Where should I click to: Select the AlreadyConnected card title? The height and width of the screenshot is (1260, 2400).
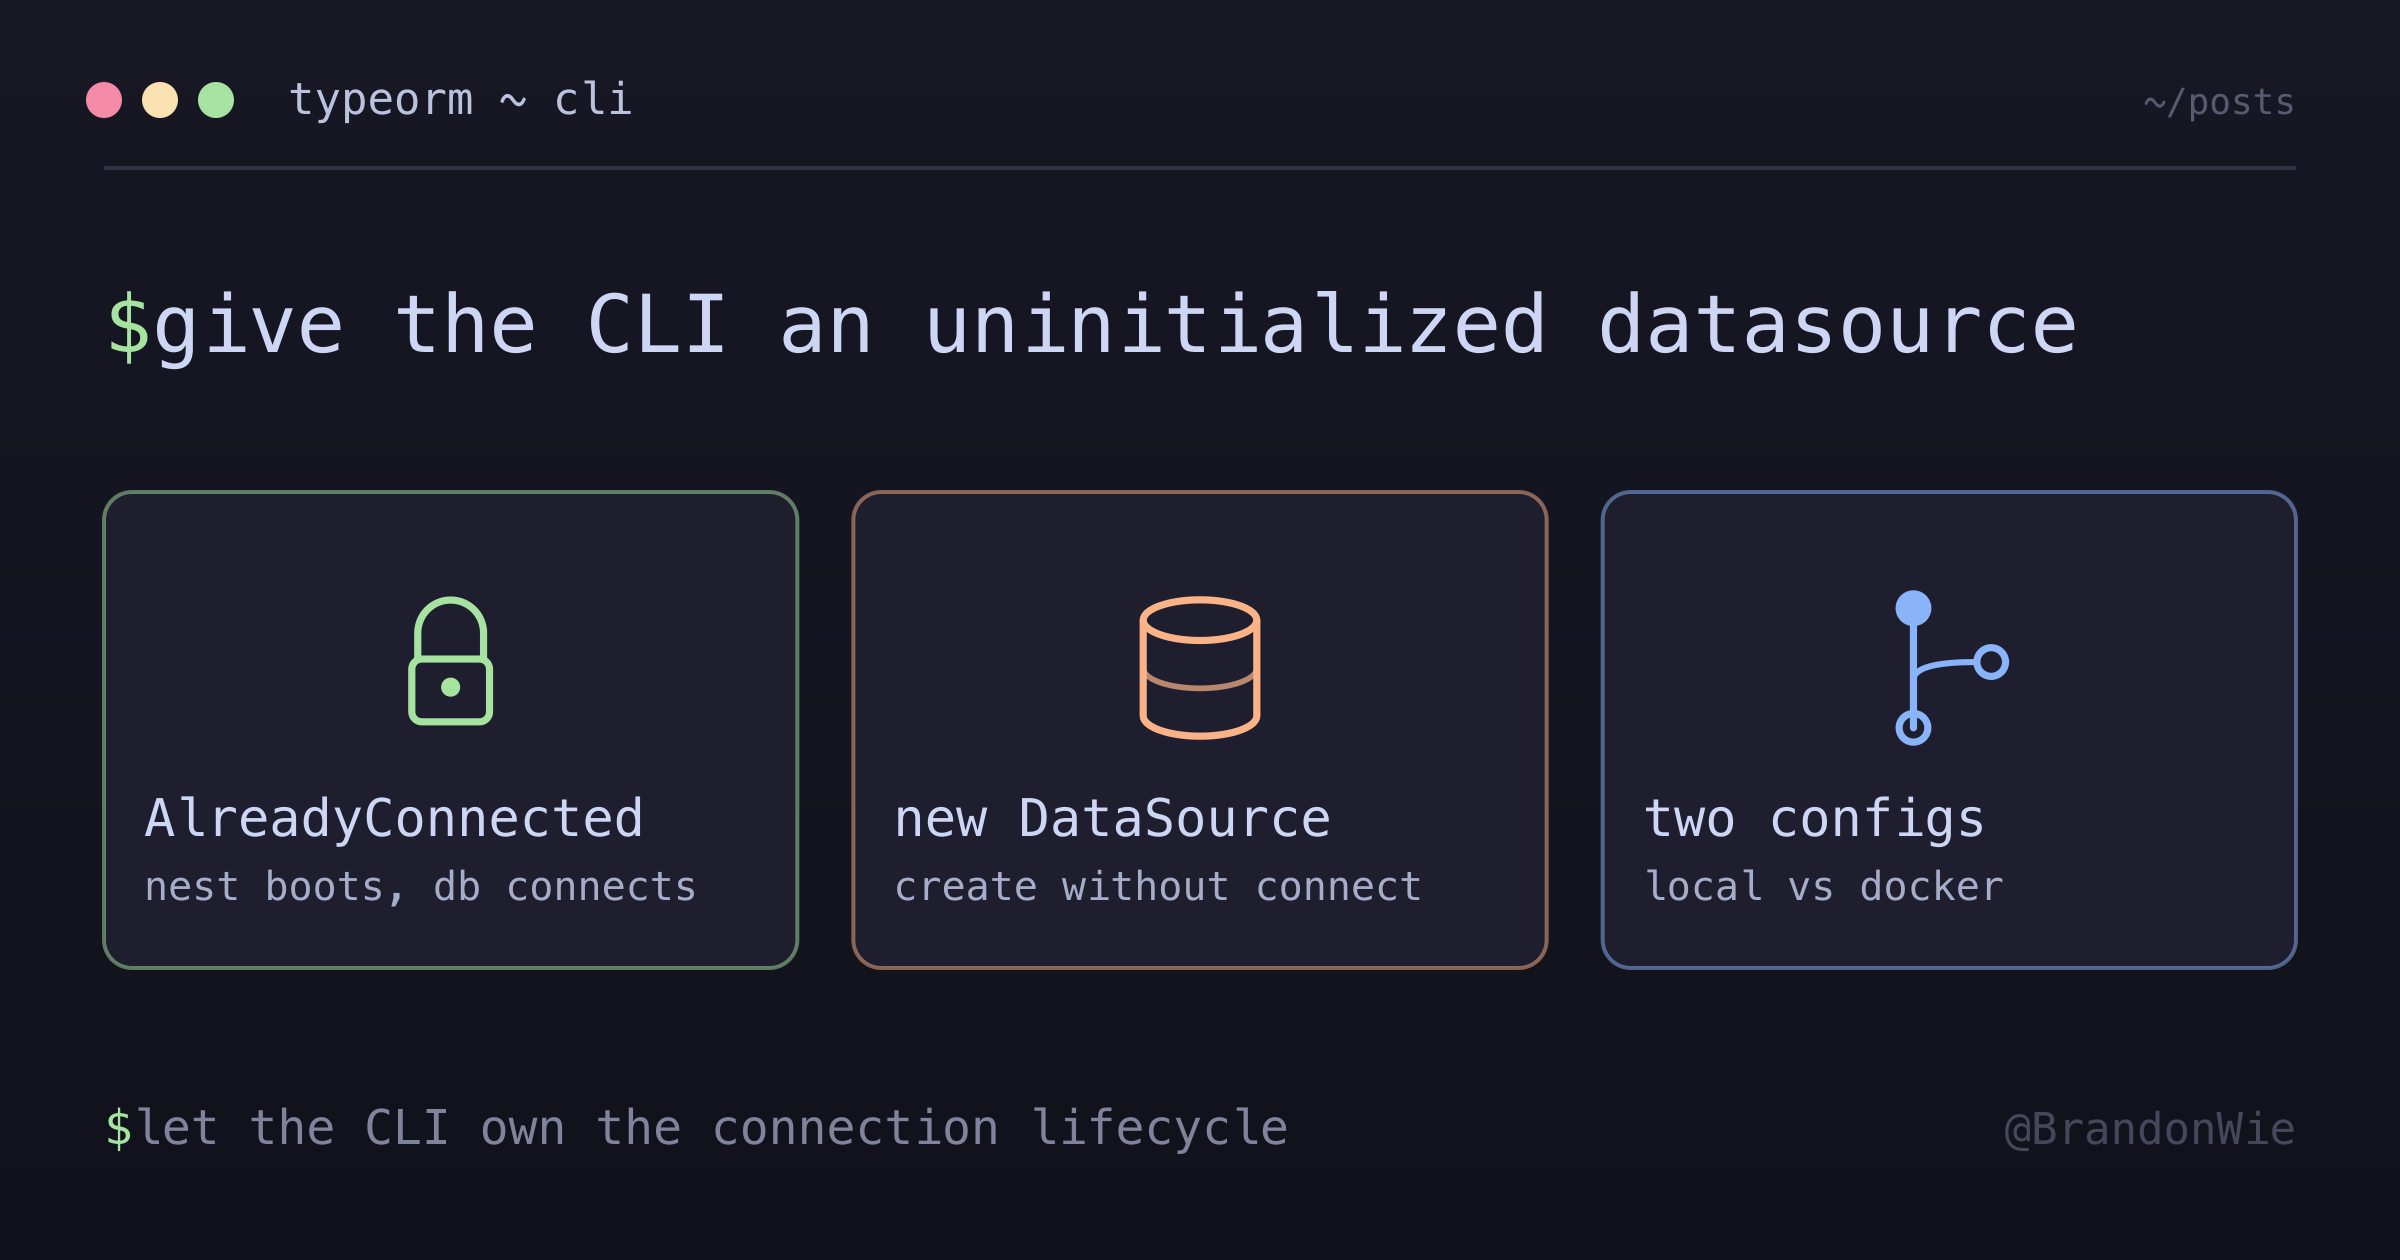pos(394,818)
